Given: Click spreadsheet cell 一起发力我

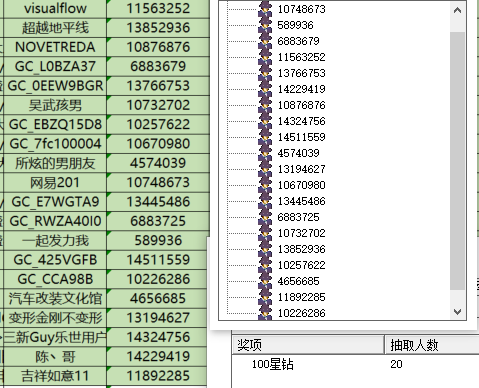Looking at the screenshot, I should tap(55, 240).
